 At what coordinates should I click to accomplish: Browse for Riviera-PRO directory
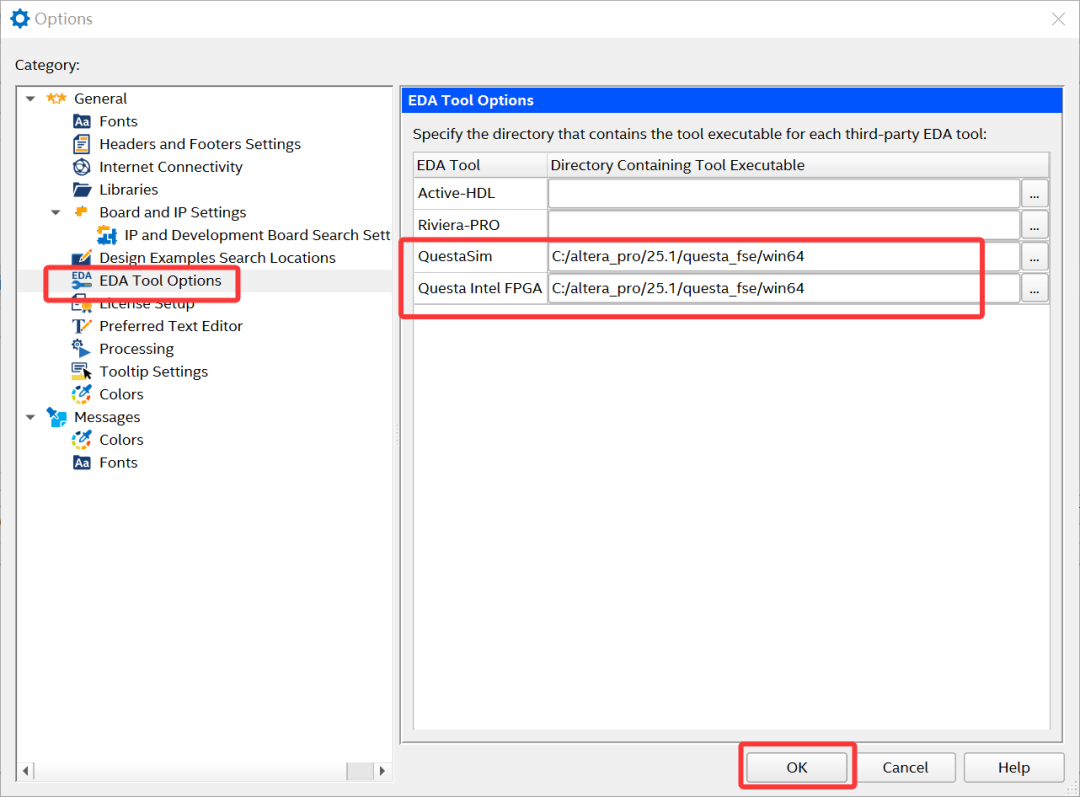coord(1035,225)
